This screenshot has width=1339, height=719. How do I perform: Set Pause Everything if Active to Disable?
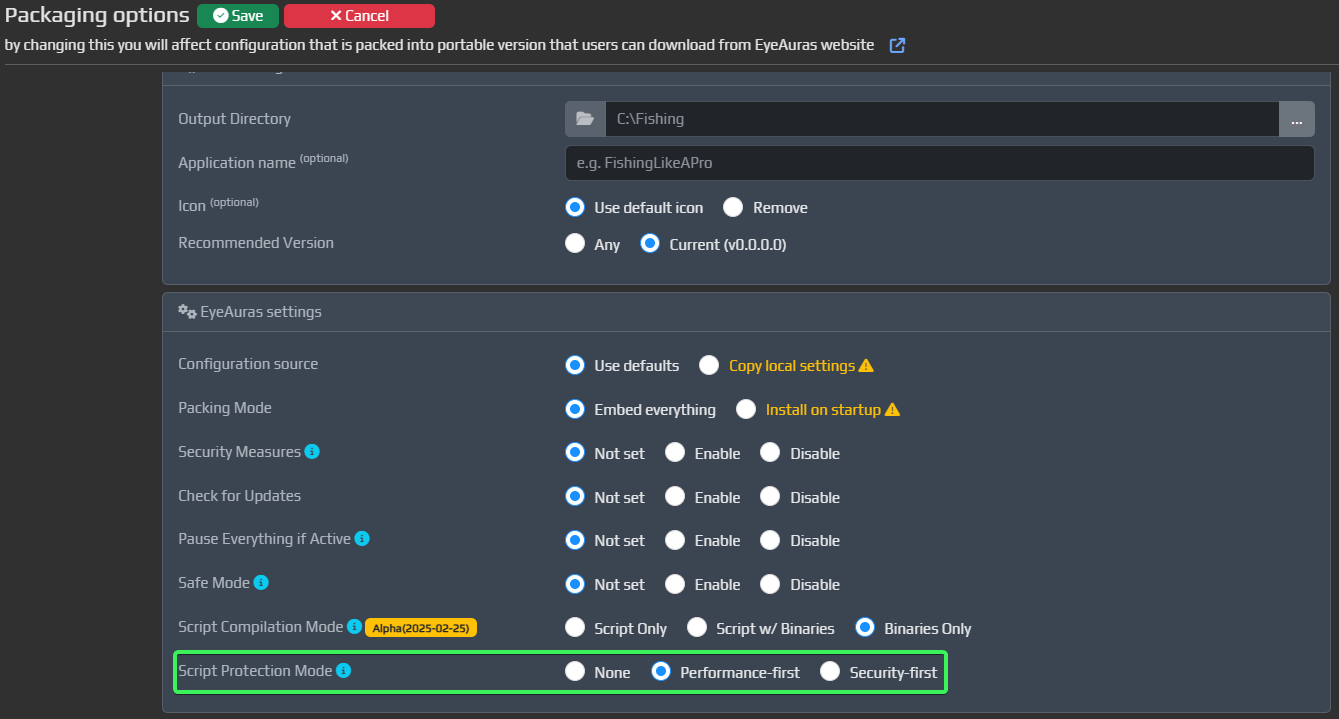coord(770,540)
